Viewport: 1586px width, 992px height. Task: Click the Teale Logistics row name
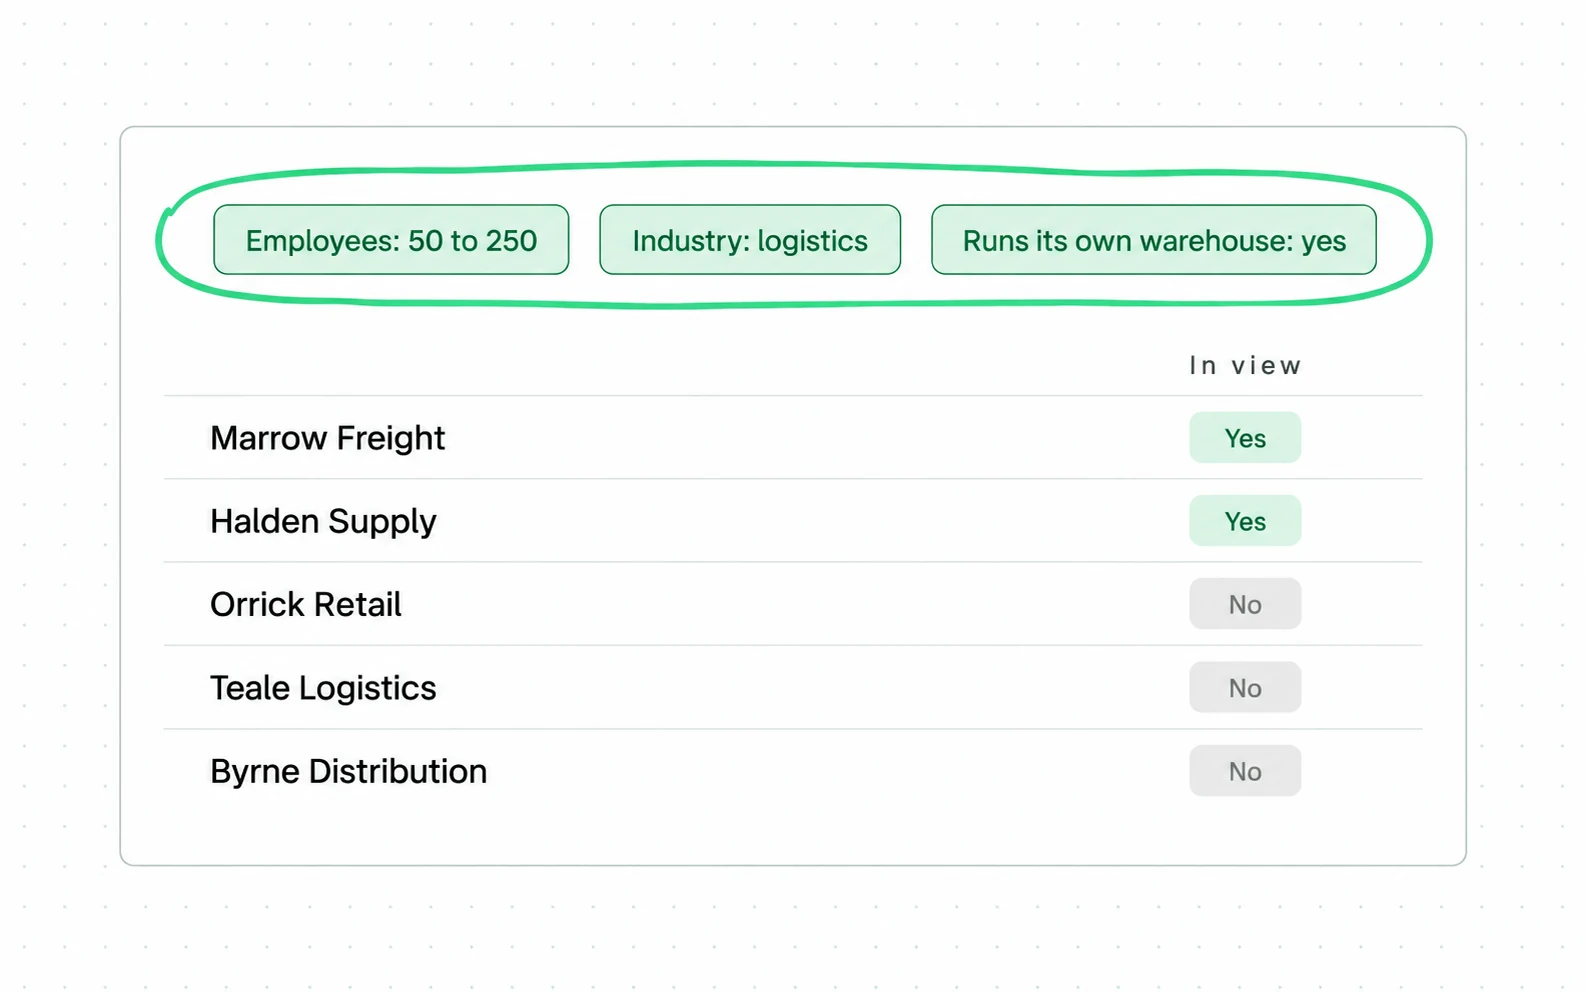(323, 688)
